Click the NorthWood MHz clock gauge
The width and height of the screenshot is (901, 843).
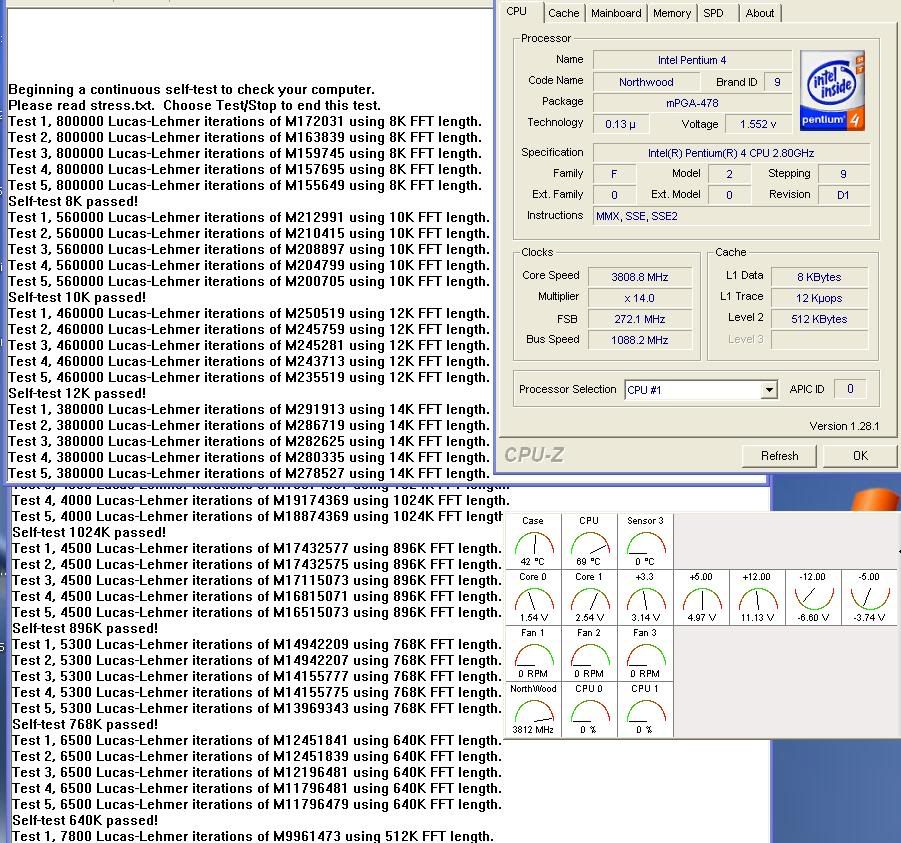[533, 709]
